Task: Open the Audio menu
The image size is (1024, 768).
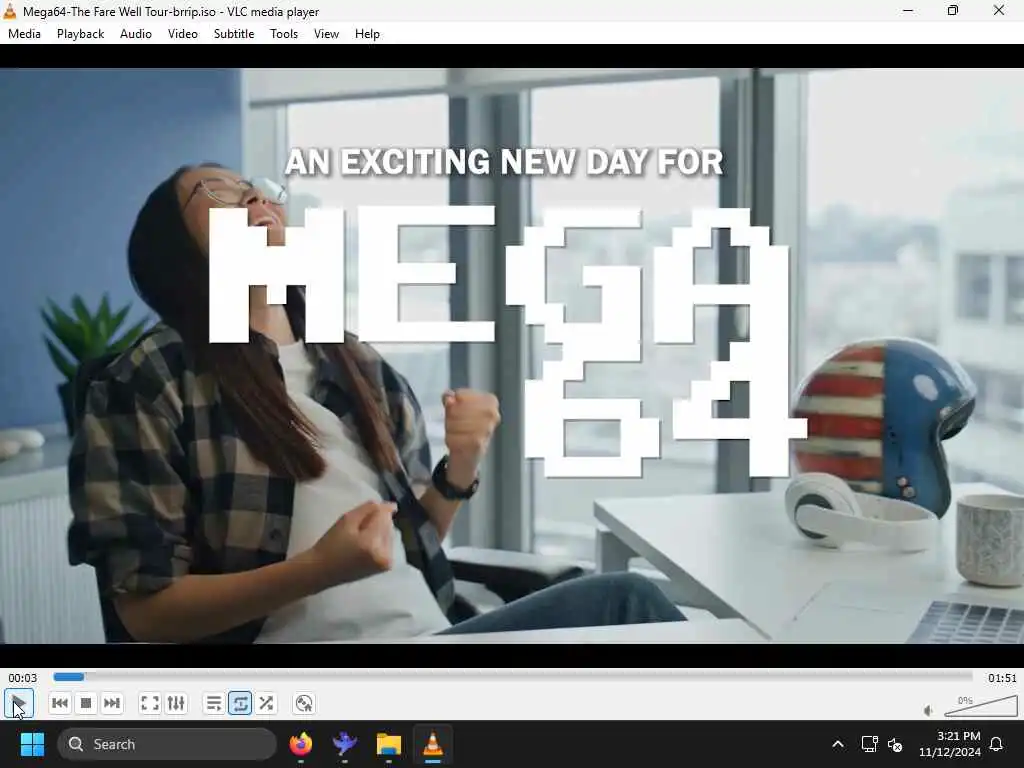Action: pos(136,34)
